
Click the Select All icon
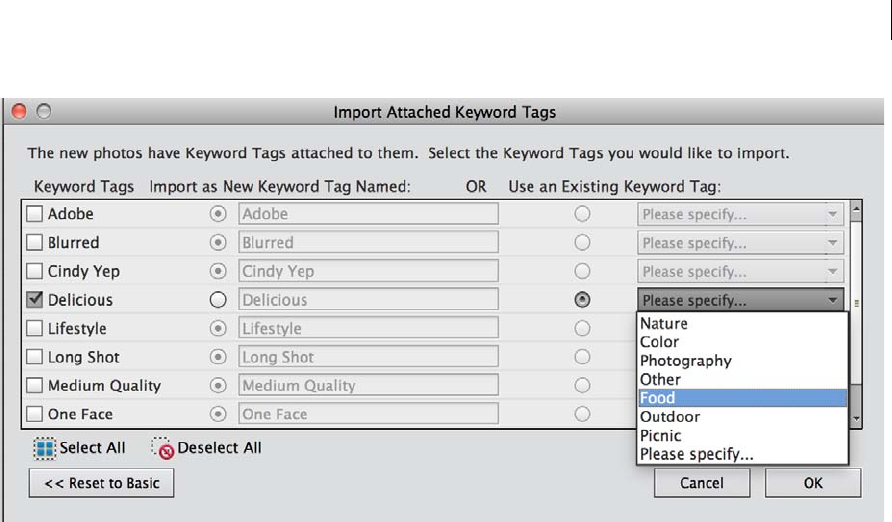pyautogui.click(x=45, y=448)
